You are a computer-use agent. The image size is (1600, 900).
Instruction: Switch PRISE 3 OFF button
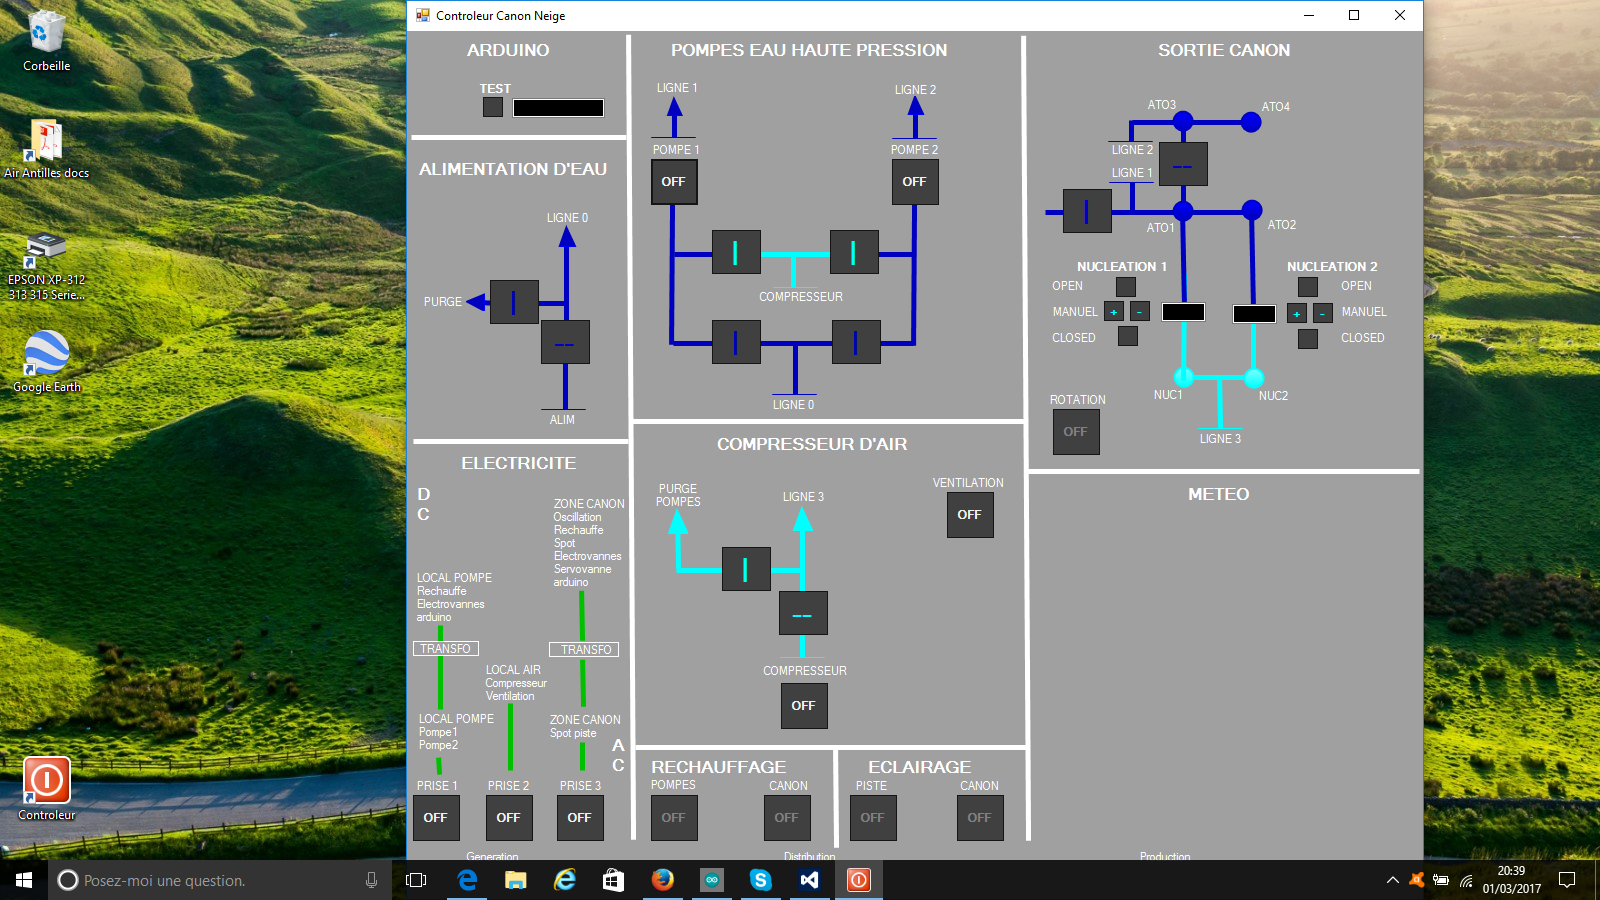tap(580, 818)
